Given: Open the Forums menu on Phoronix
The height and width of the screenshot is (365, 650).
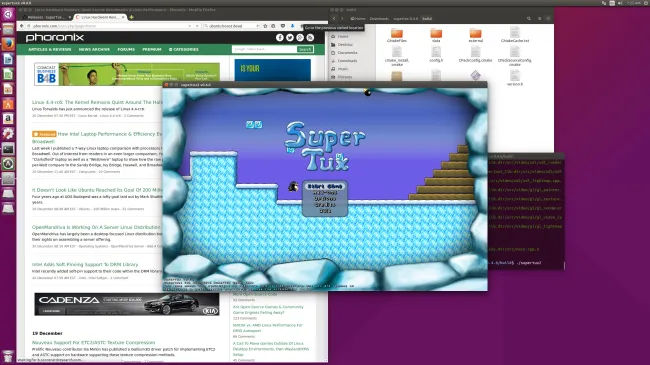Looking at the screenshot, I should (126, 49).
